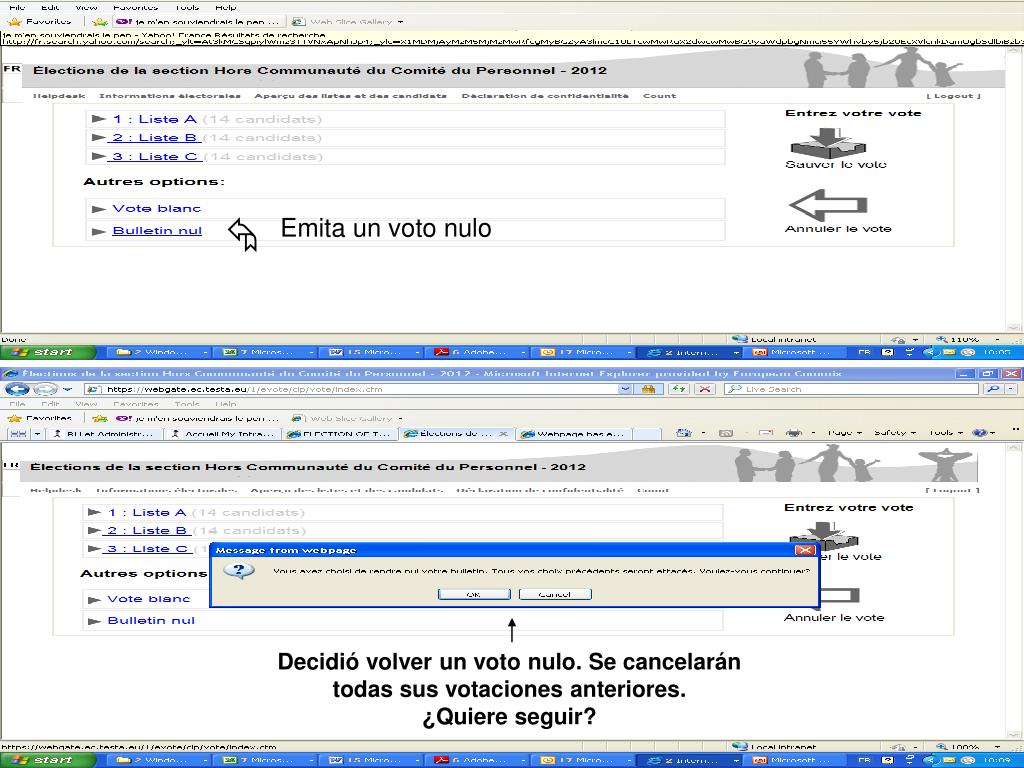
Task: Choose the Bulletin nul link in upper window
Action: [x=157, y=231]
